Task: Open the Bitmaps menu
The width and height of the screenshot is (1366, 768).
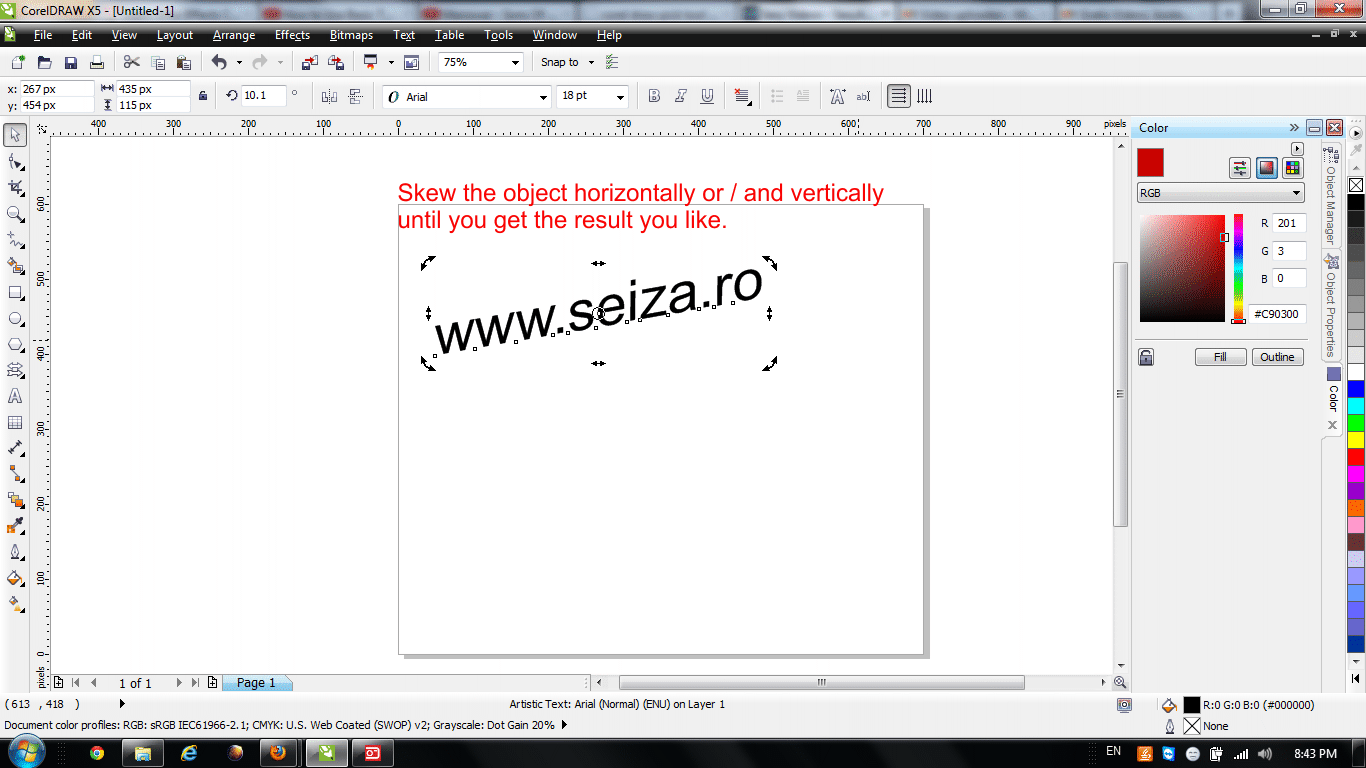Action: (x=351, y=35)
